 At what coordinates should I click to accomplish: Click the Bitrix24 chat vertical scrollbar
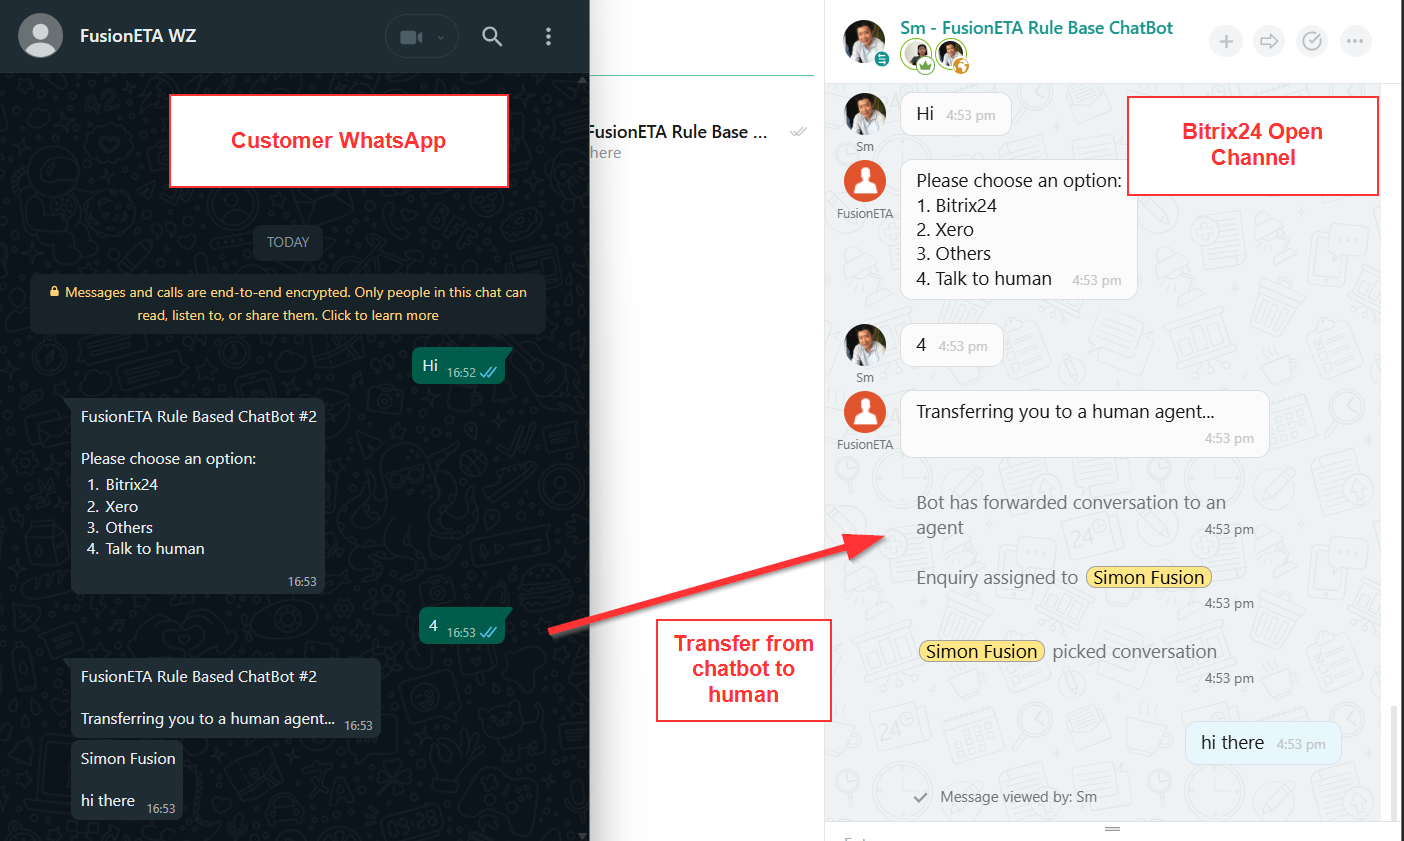1394,760
